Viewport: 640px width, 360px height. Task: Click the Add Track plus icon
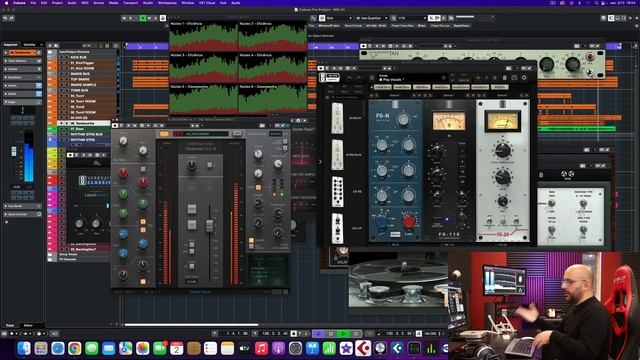coord(50,46)
